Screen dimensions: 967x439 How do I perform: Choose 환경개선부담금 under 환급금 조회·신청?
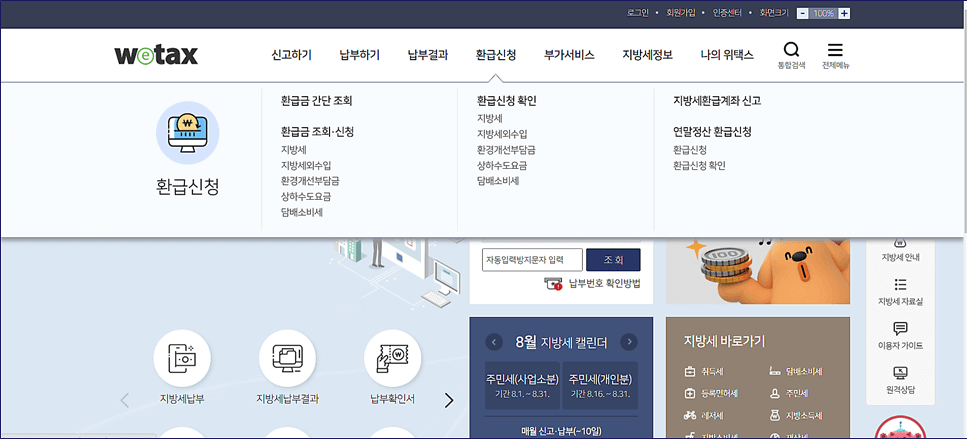[310, 181]
